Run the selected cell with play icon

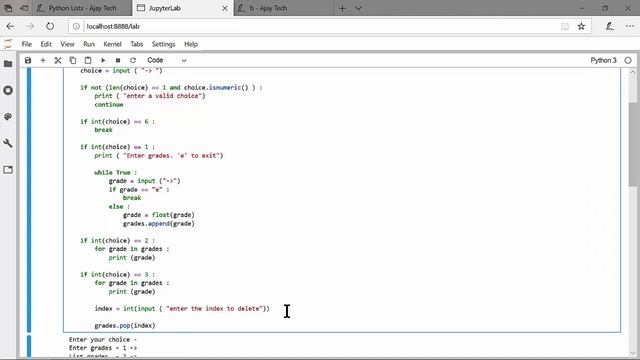[x=103, y=60]
